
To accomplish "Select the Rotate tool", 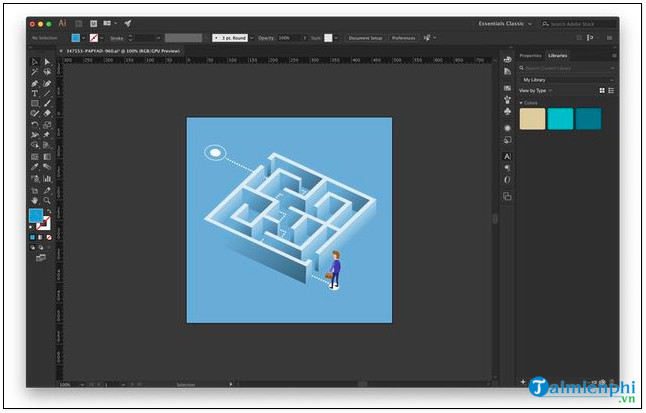I will (35, 124).
